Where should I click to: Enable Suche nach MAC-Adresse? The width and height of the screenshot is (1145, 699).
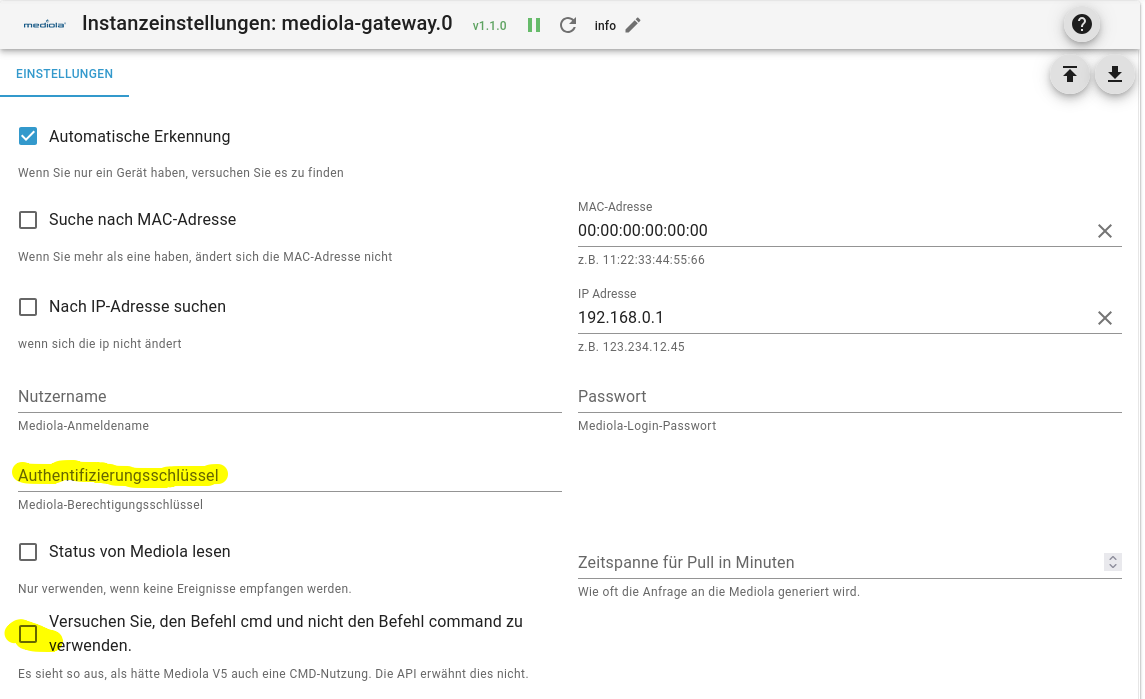pyautogui.click(x=28, y=220)
